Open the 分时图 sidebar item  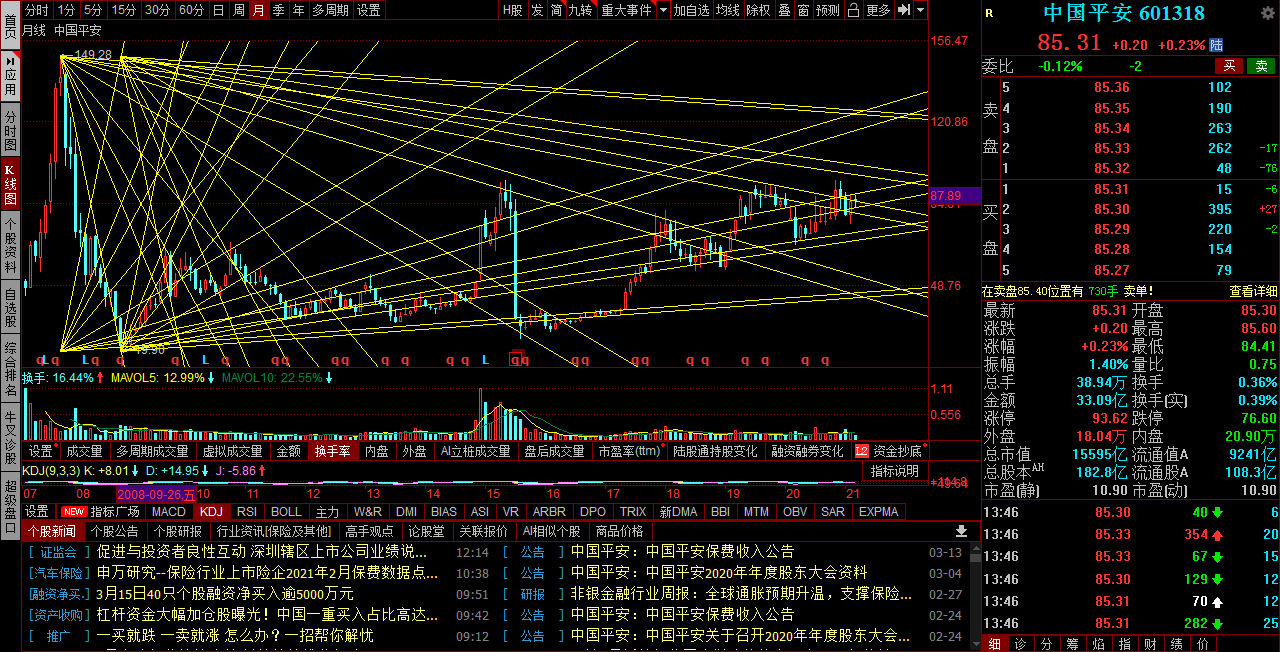click(10, 131)
